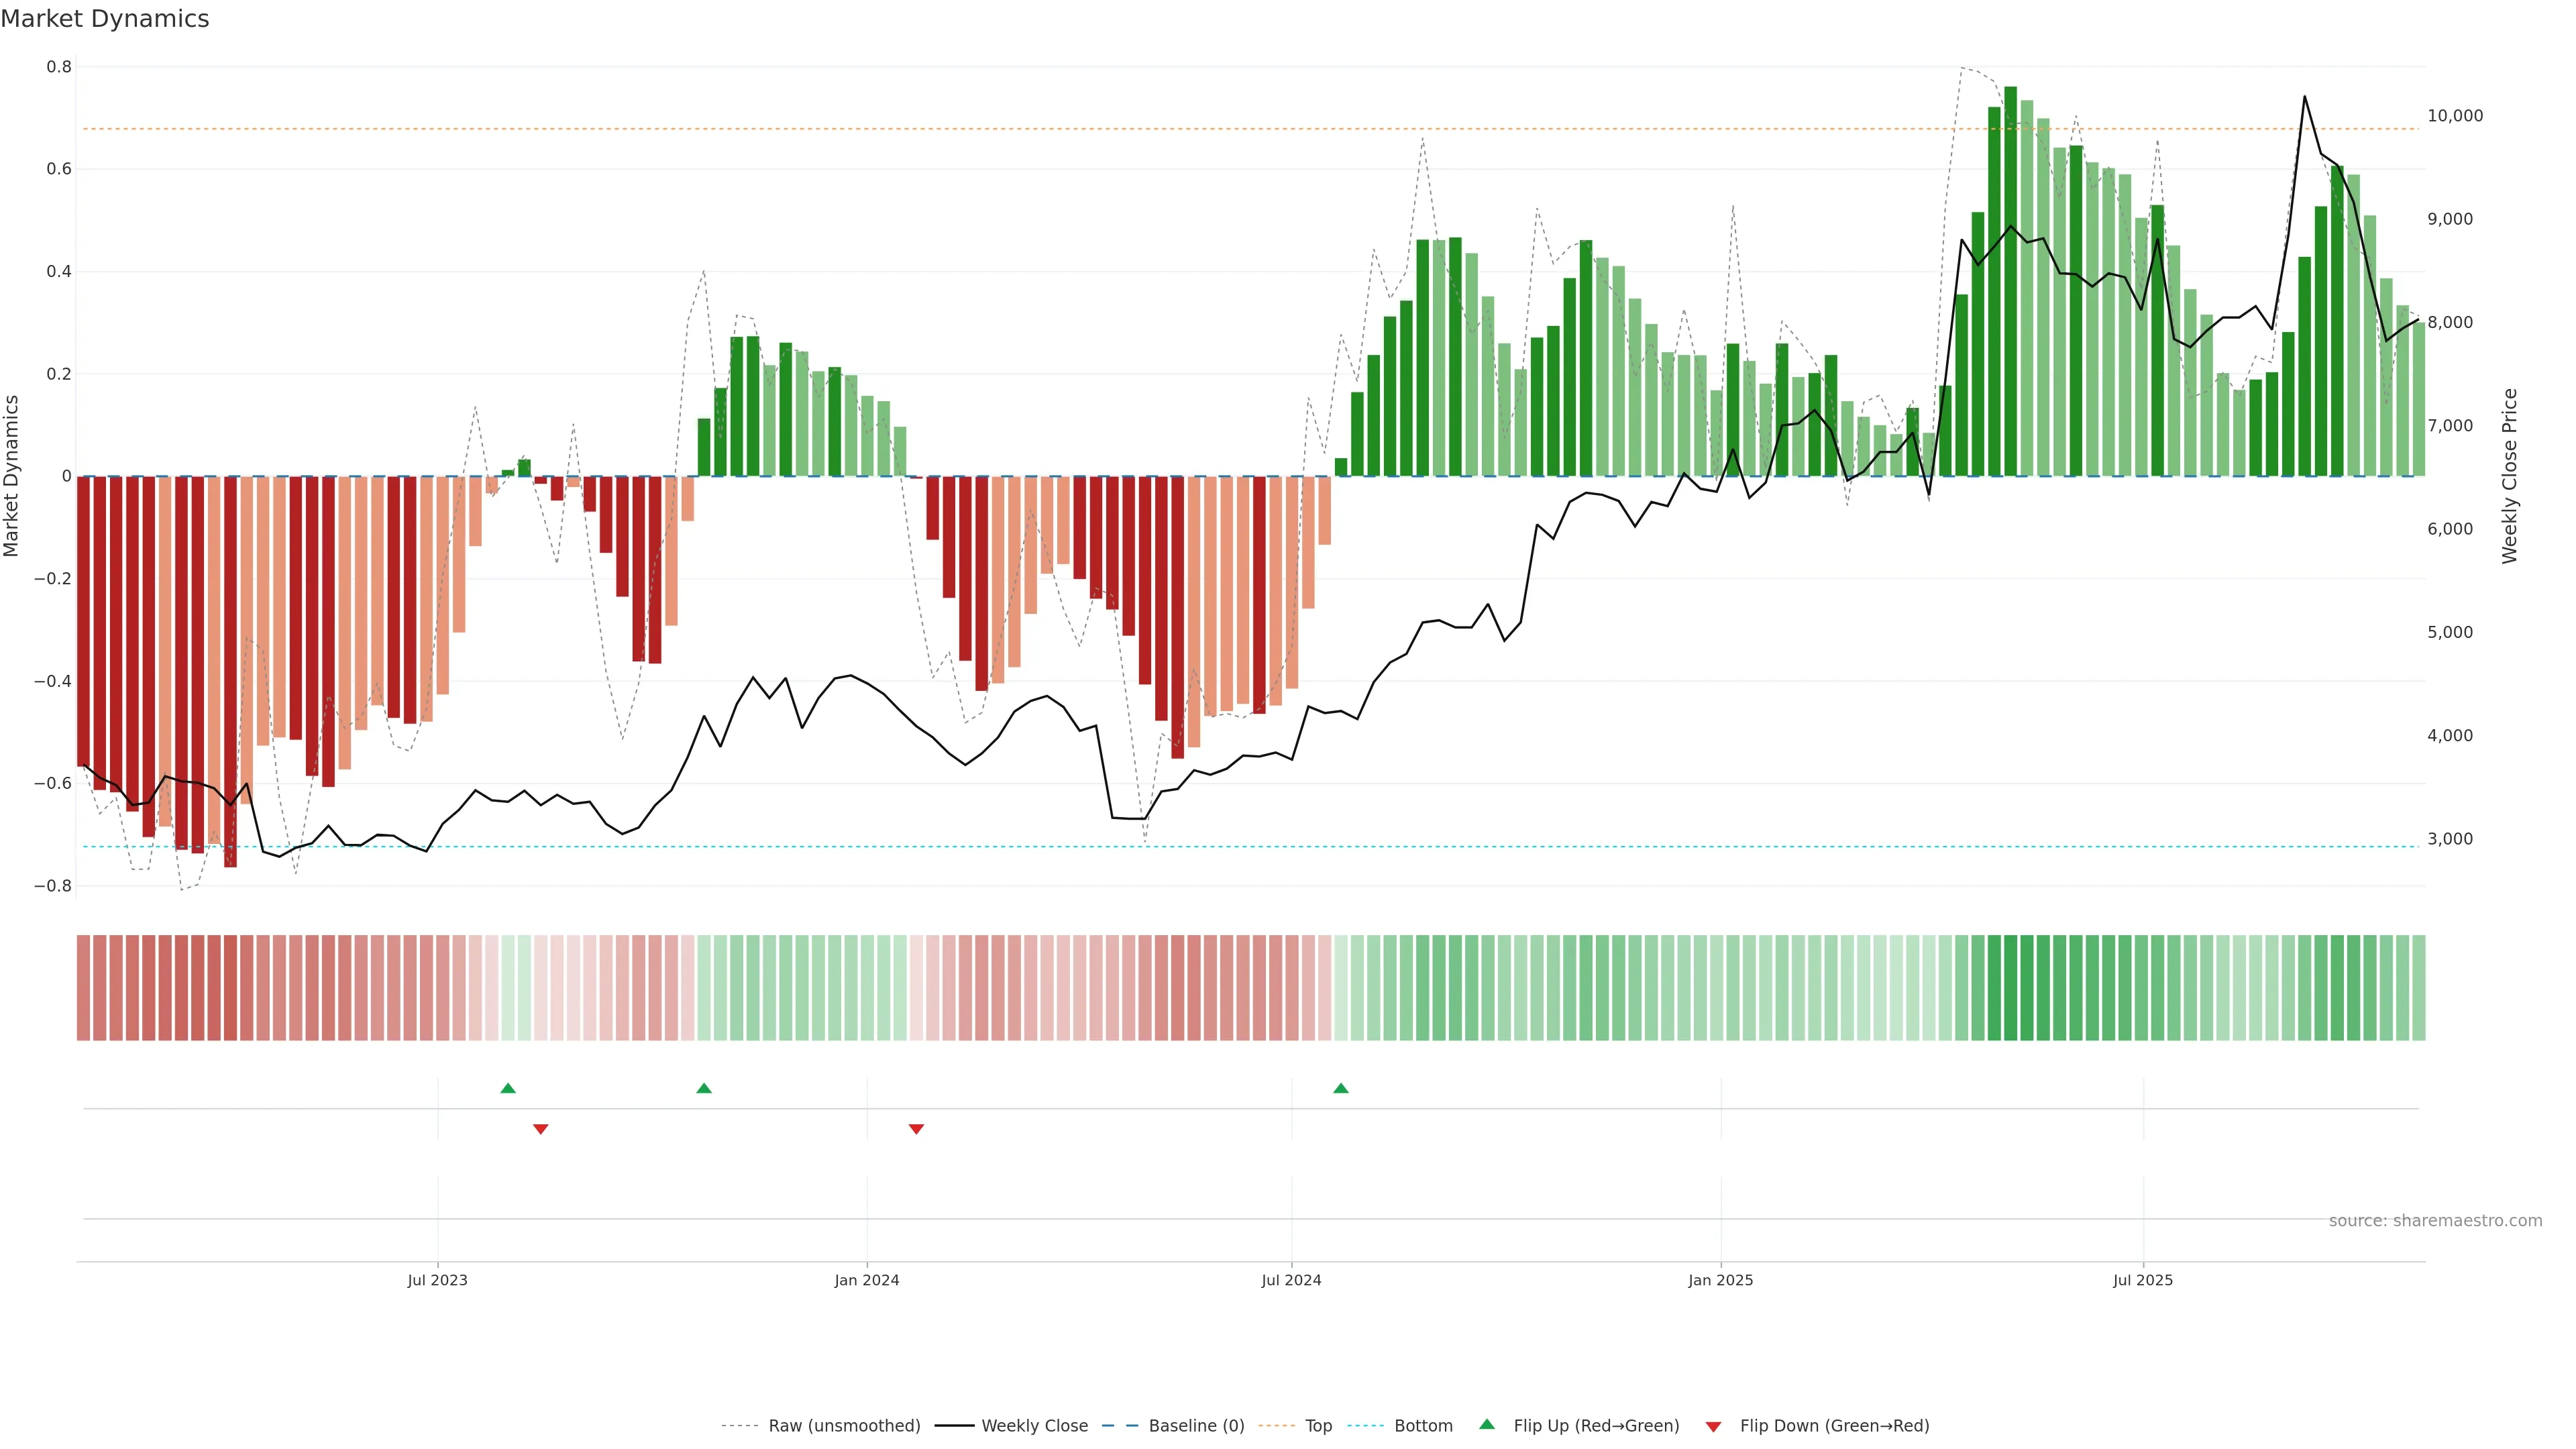The height and width of the screenshot is (1449, 2576).
Task: Click the third green flip-up marker near Jul 2024
Action: pos(1341,1088)
